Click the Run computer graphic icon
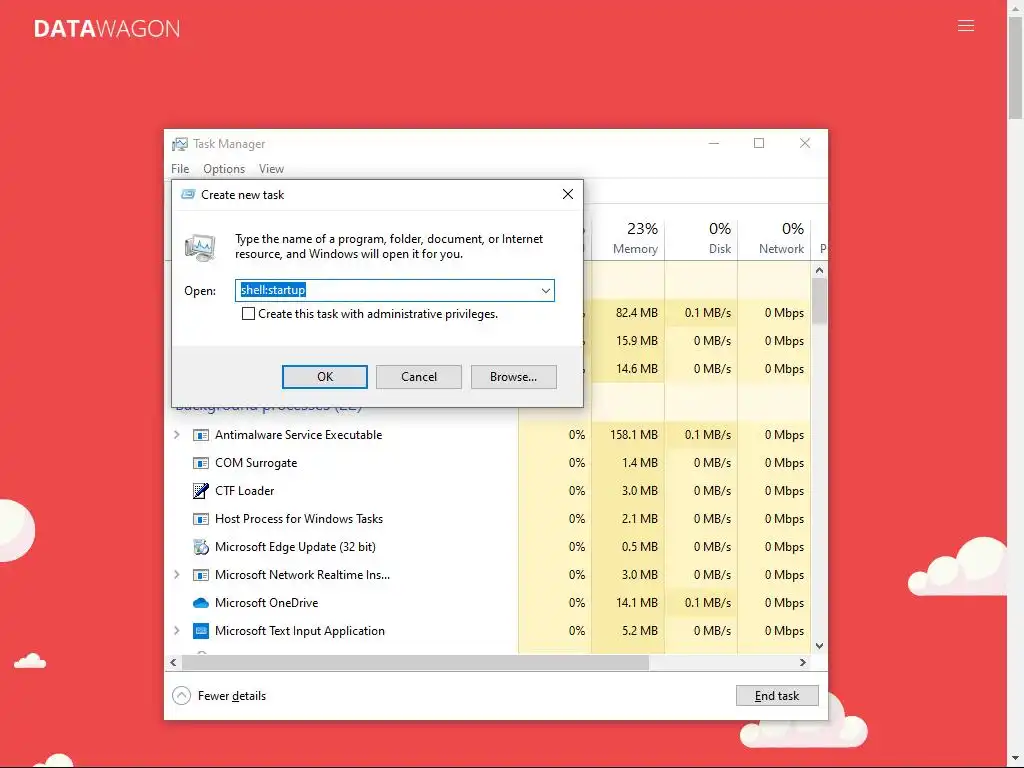 [x=200, y=248]
